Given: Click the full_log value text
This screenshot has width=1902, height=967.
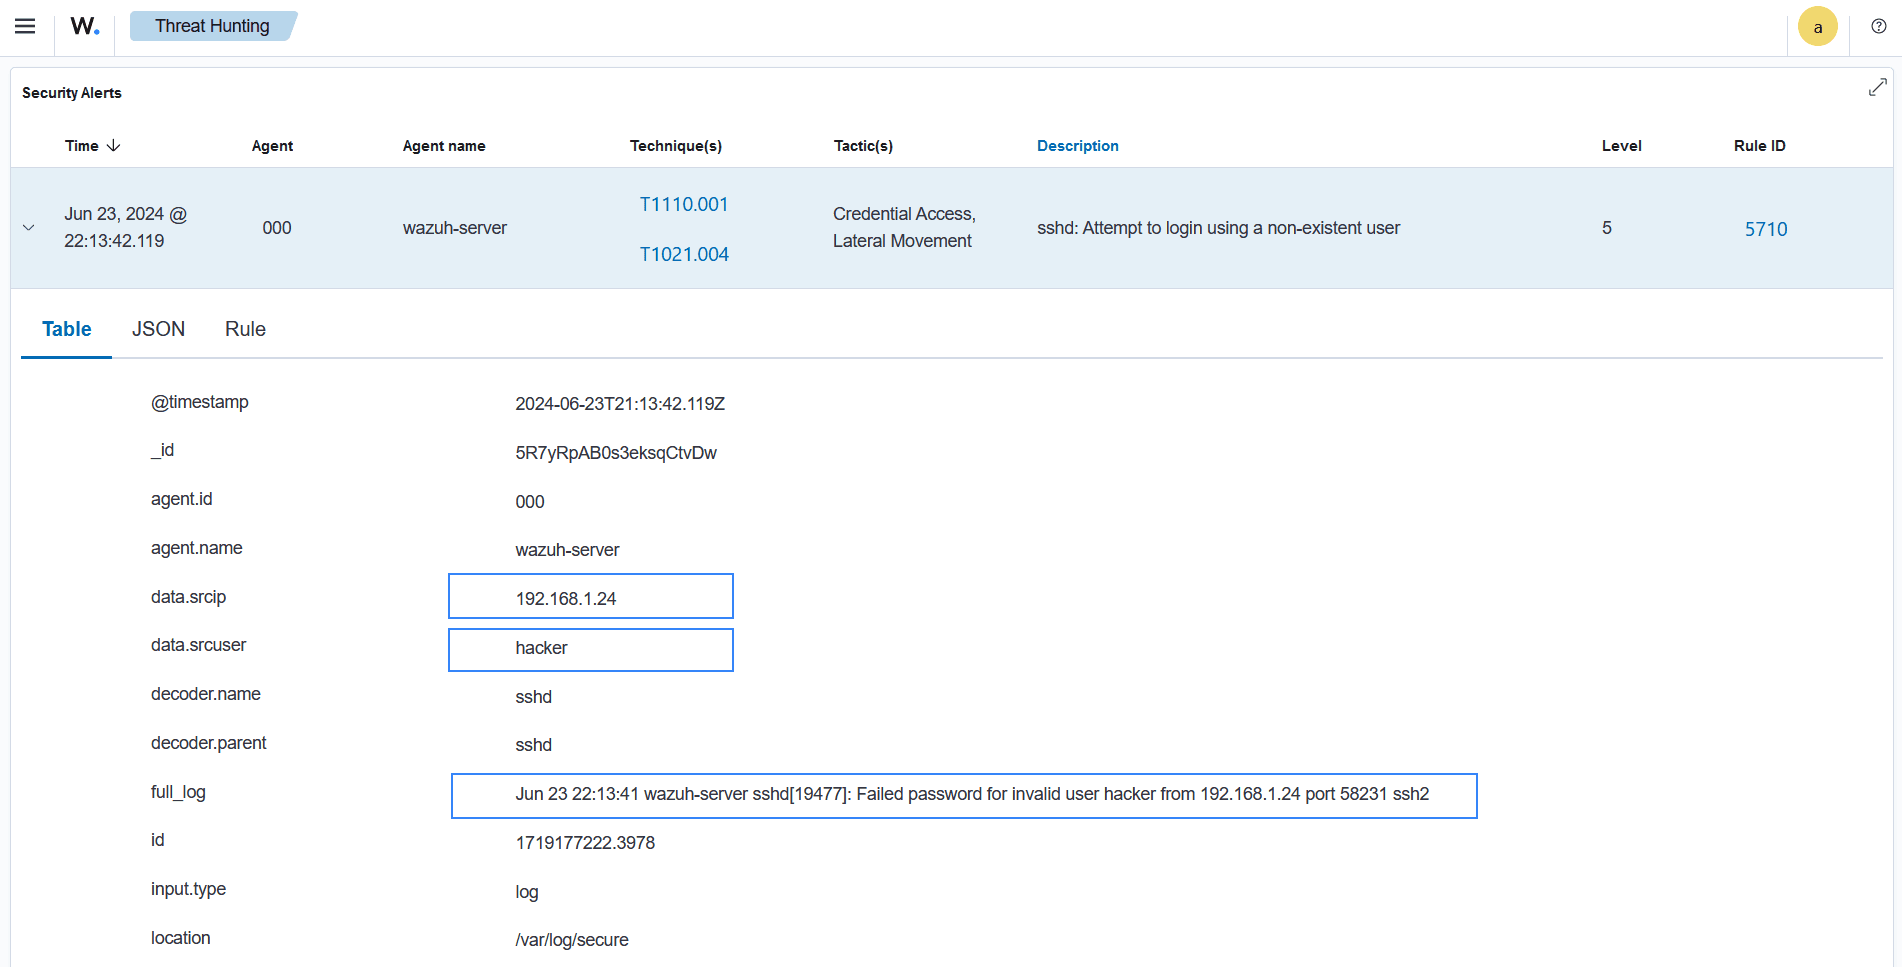Looking at the screenshot, I should pyautogui.click(x=971, y=794).
